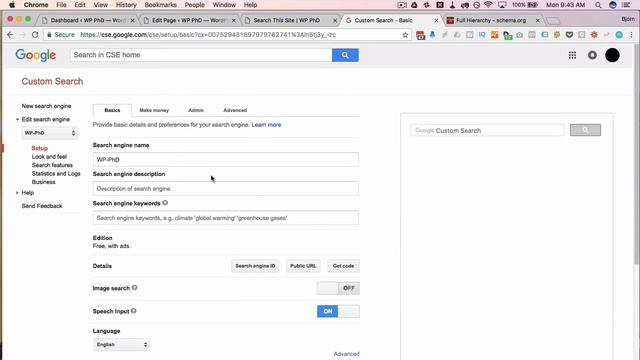The height and width of the screenshot is (360, 640).
Task: Click the preview Google Custom Search box
Action: (487, 130)
